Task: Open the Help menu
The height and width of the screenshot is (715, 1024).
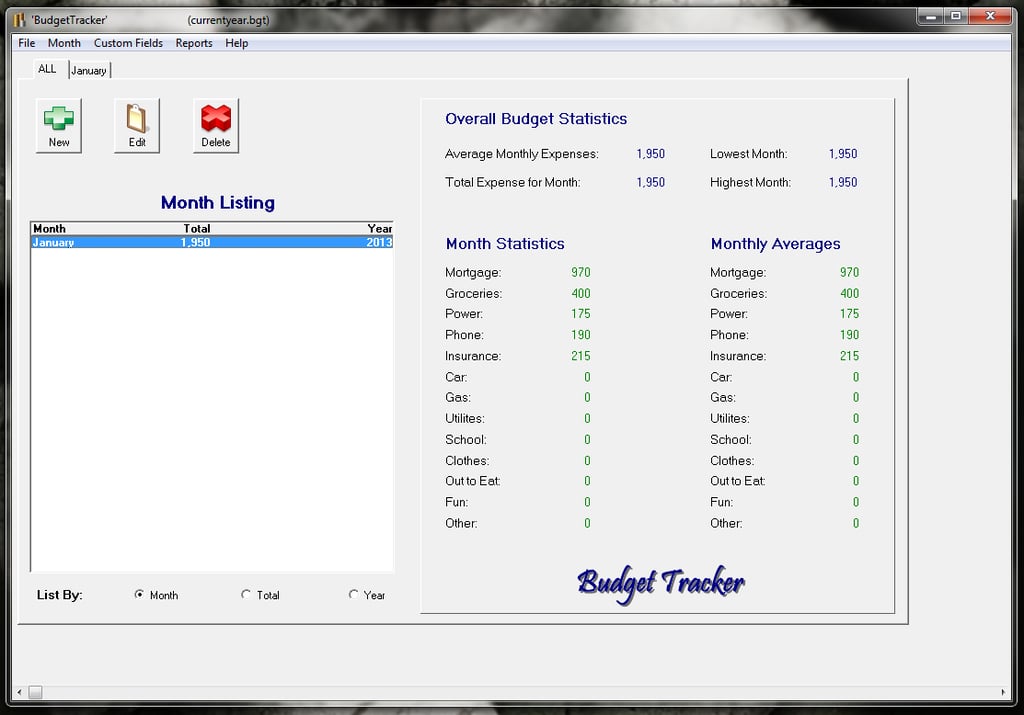Action: pyautogui.click(x=236, y=43)
